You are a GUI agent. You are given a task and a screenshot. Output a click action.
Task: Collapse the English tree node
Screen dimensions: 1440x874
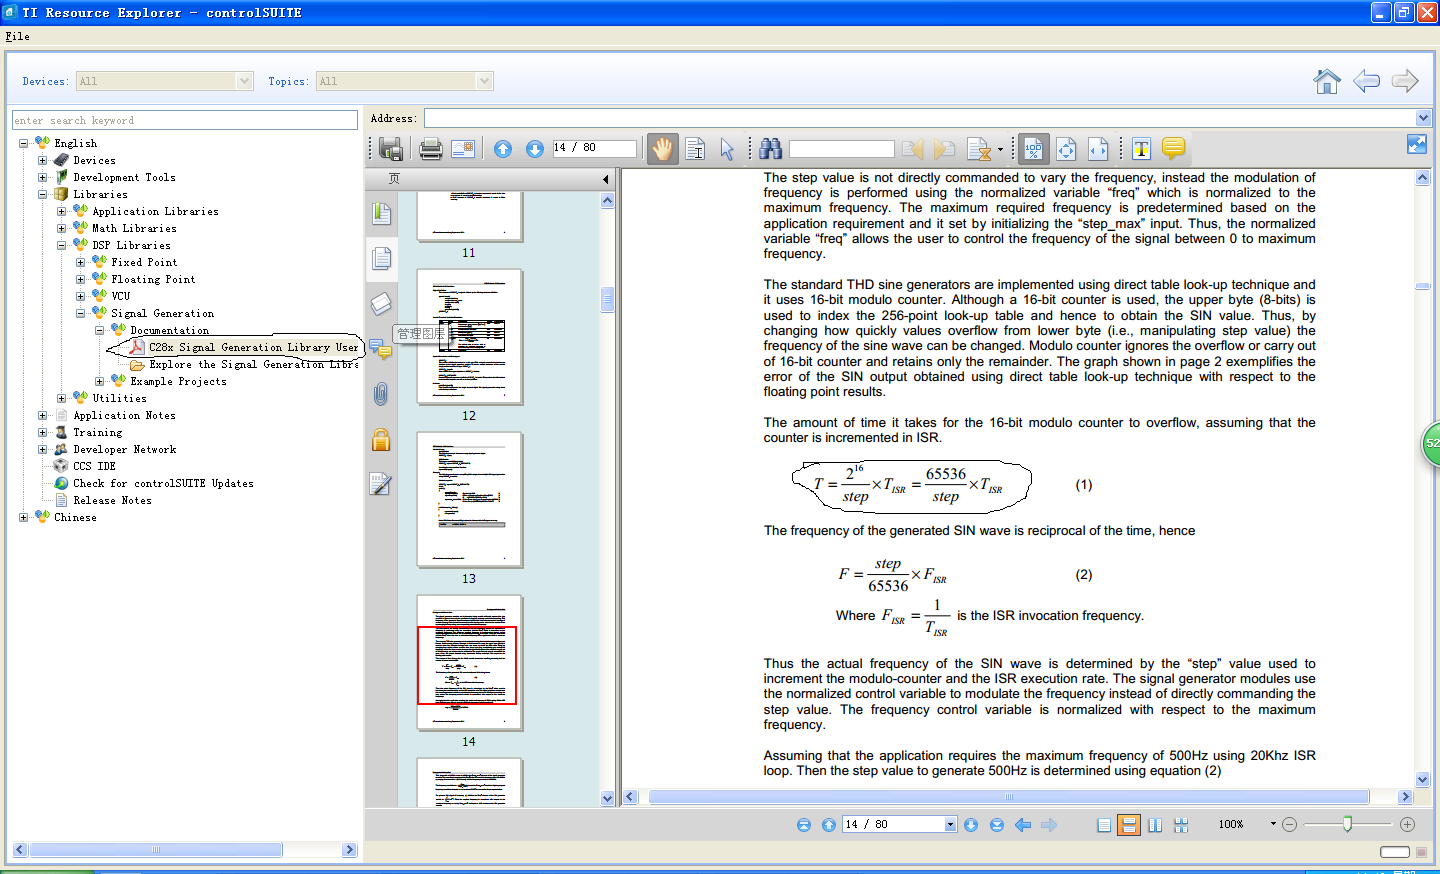click(x=23, y=143)
